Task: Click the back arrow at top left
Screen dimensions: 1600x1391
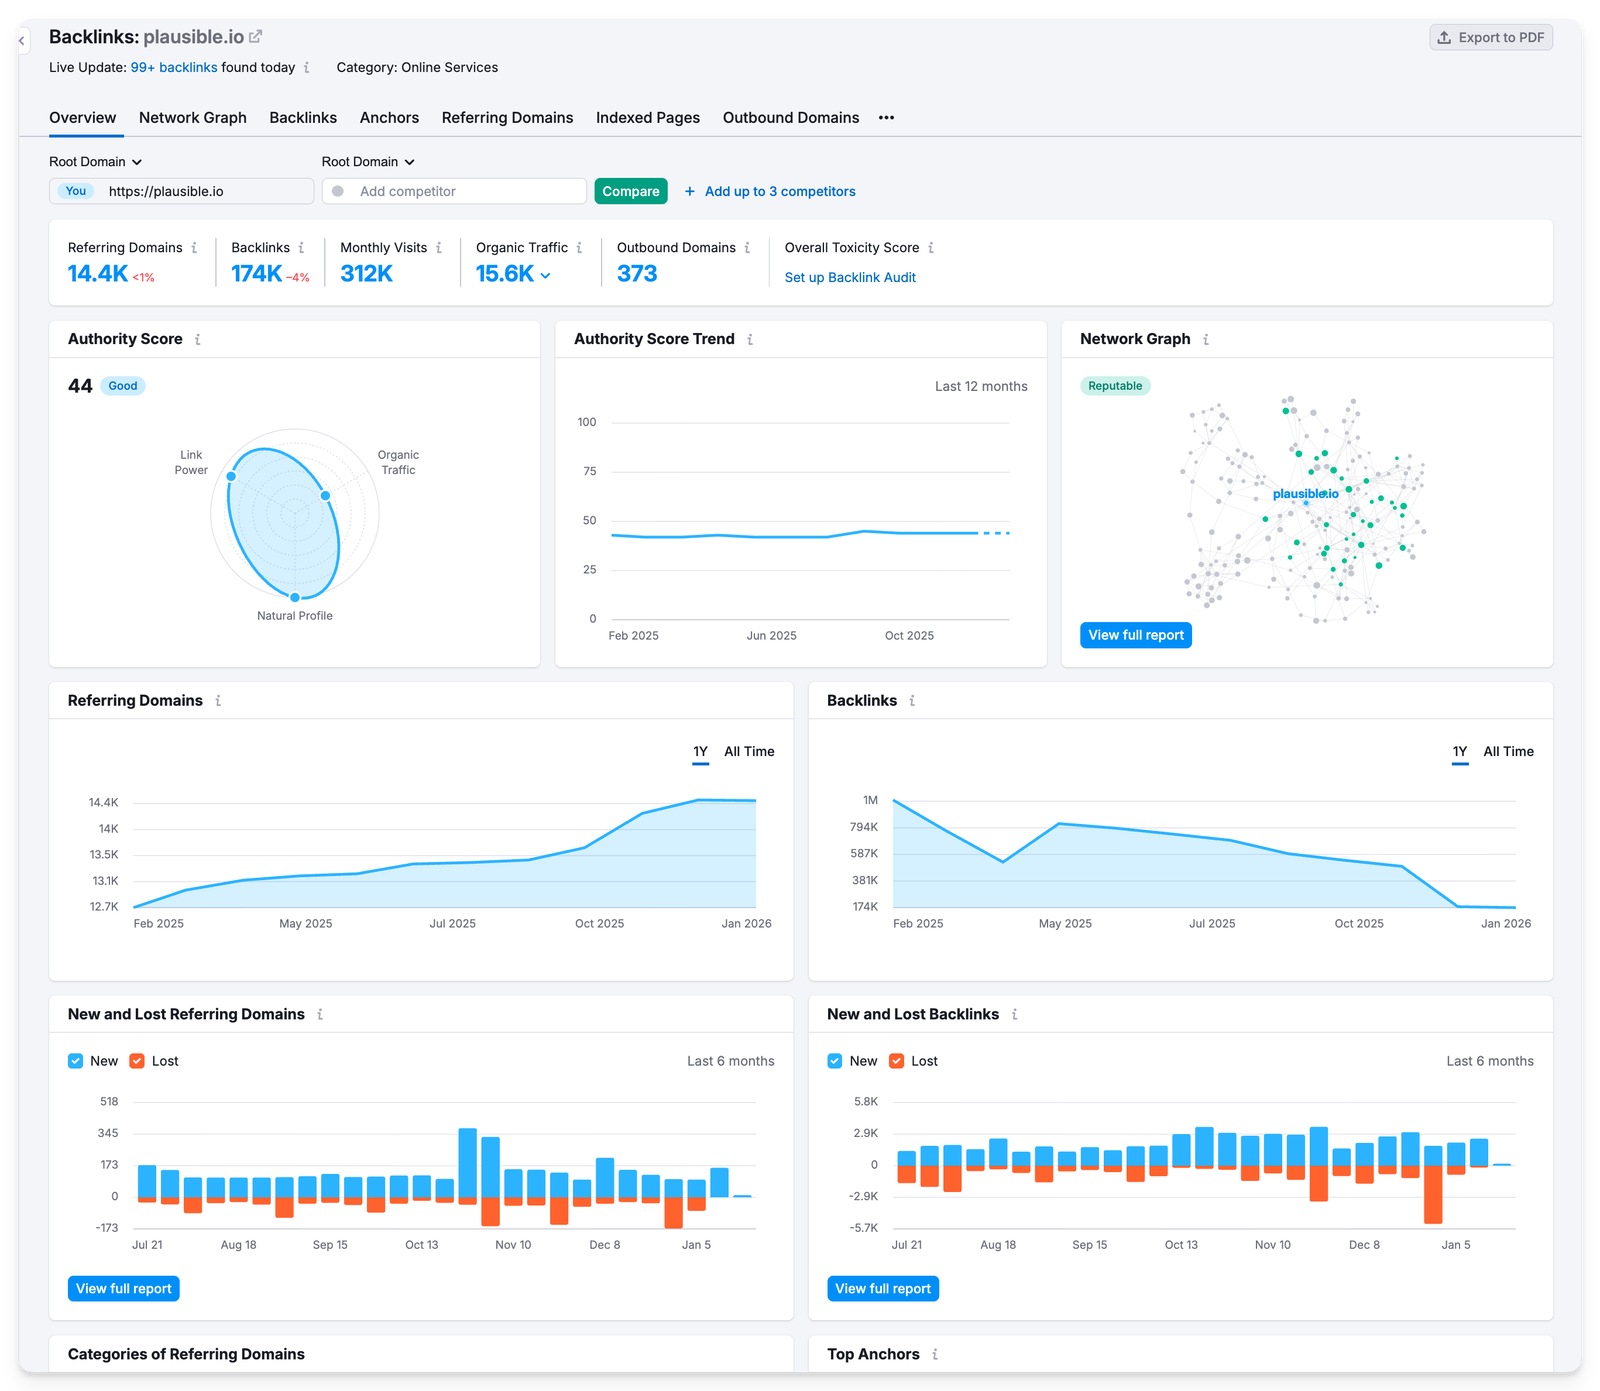Action: coord(22,40)
